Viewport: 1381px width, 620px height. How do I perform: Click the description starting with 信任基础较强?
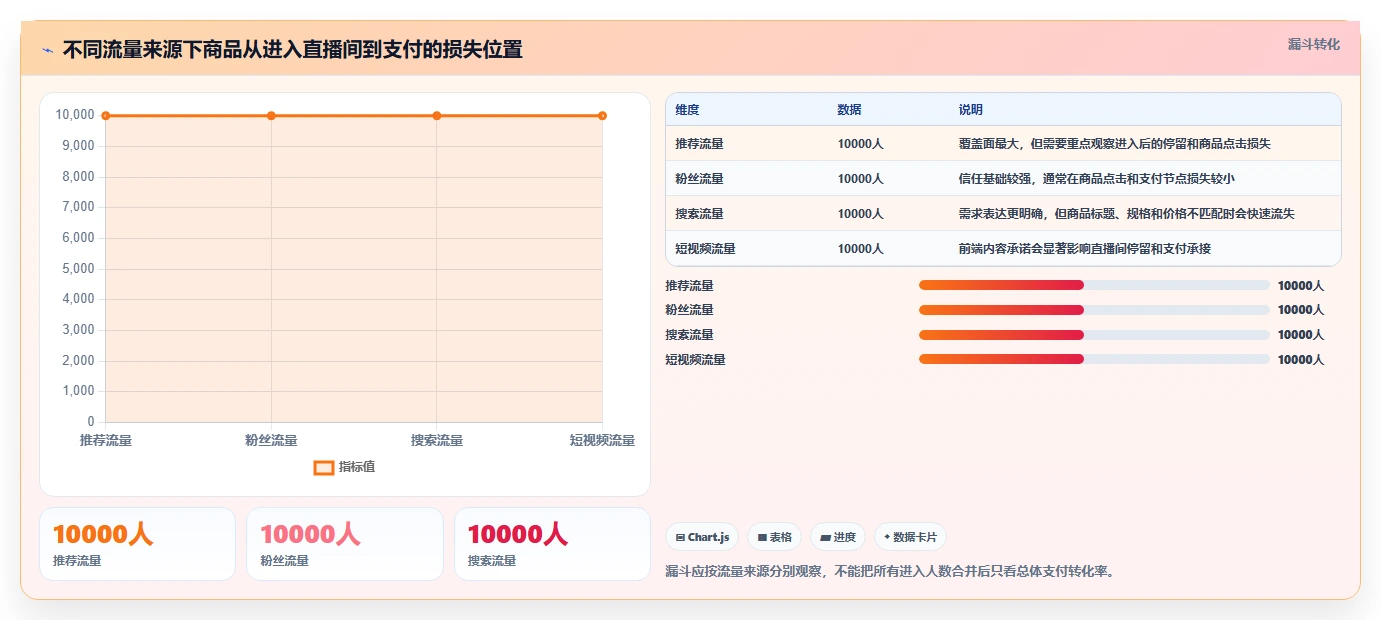(x=1096, y=179)
